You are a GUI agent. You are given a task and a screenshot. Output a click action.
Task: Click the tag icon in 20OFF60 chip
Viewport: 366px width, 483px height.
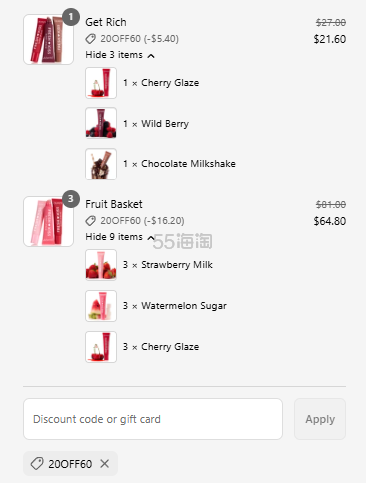37,463
